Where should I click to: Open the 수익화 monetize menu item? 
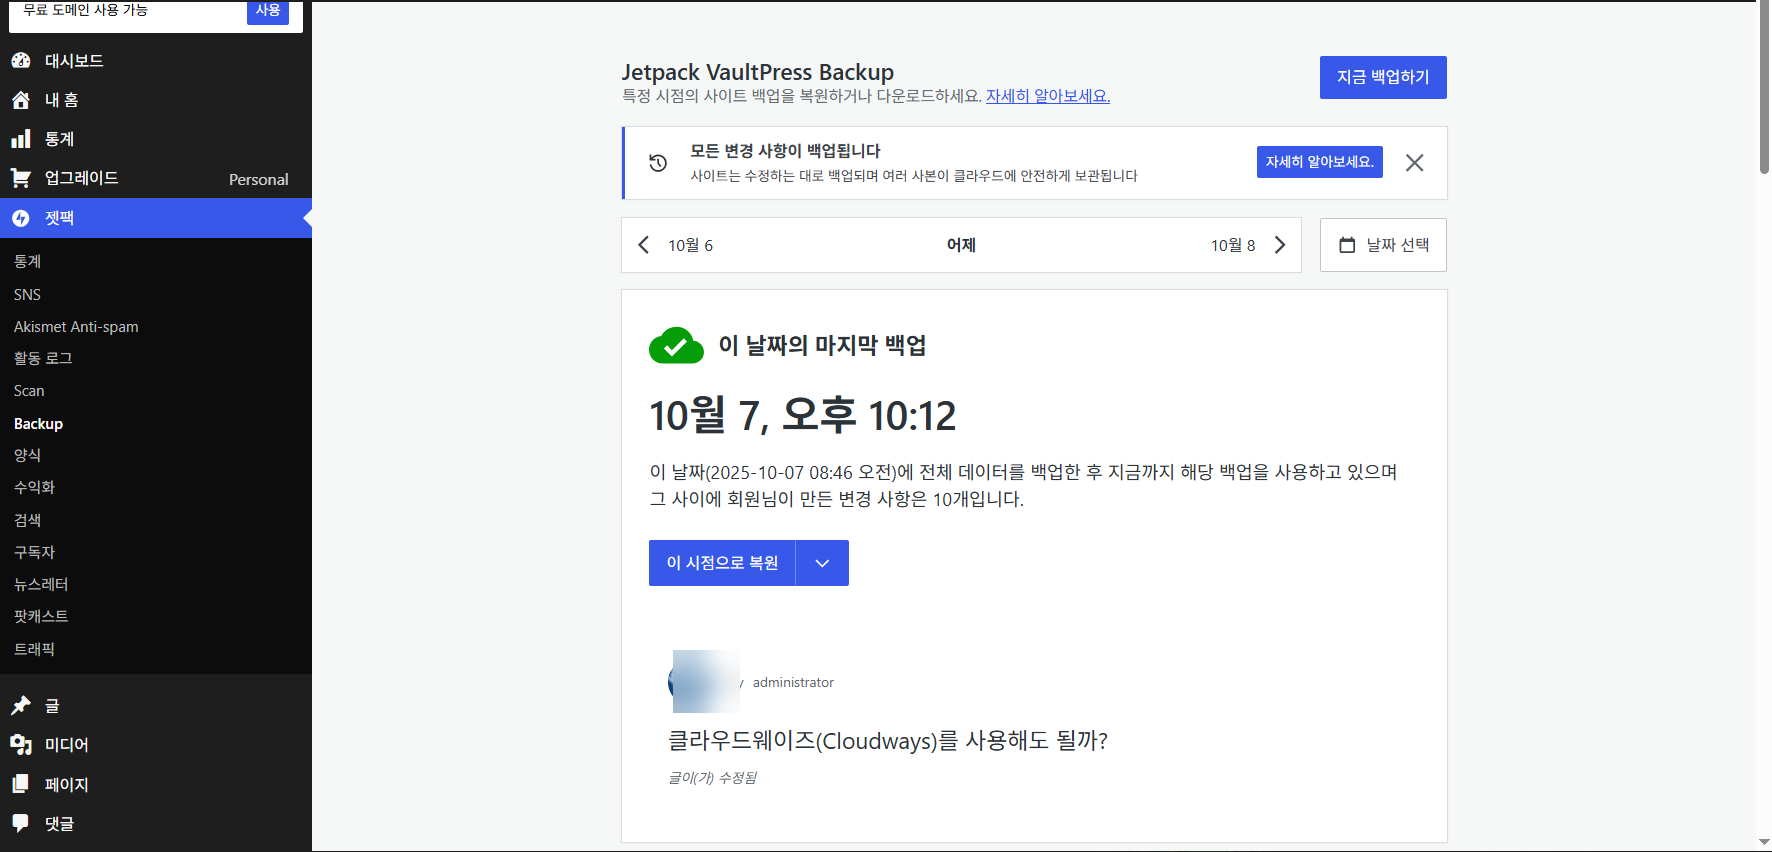(x=35, y=488)
